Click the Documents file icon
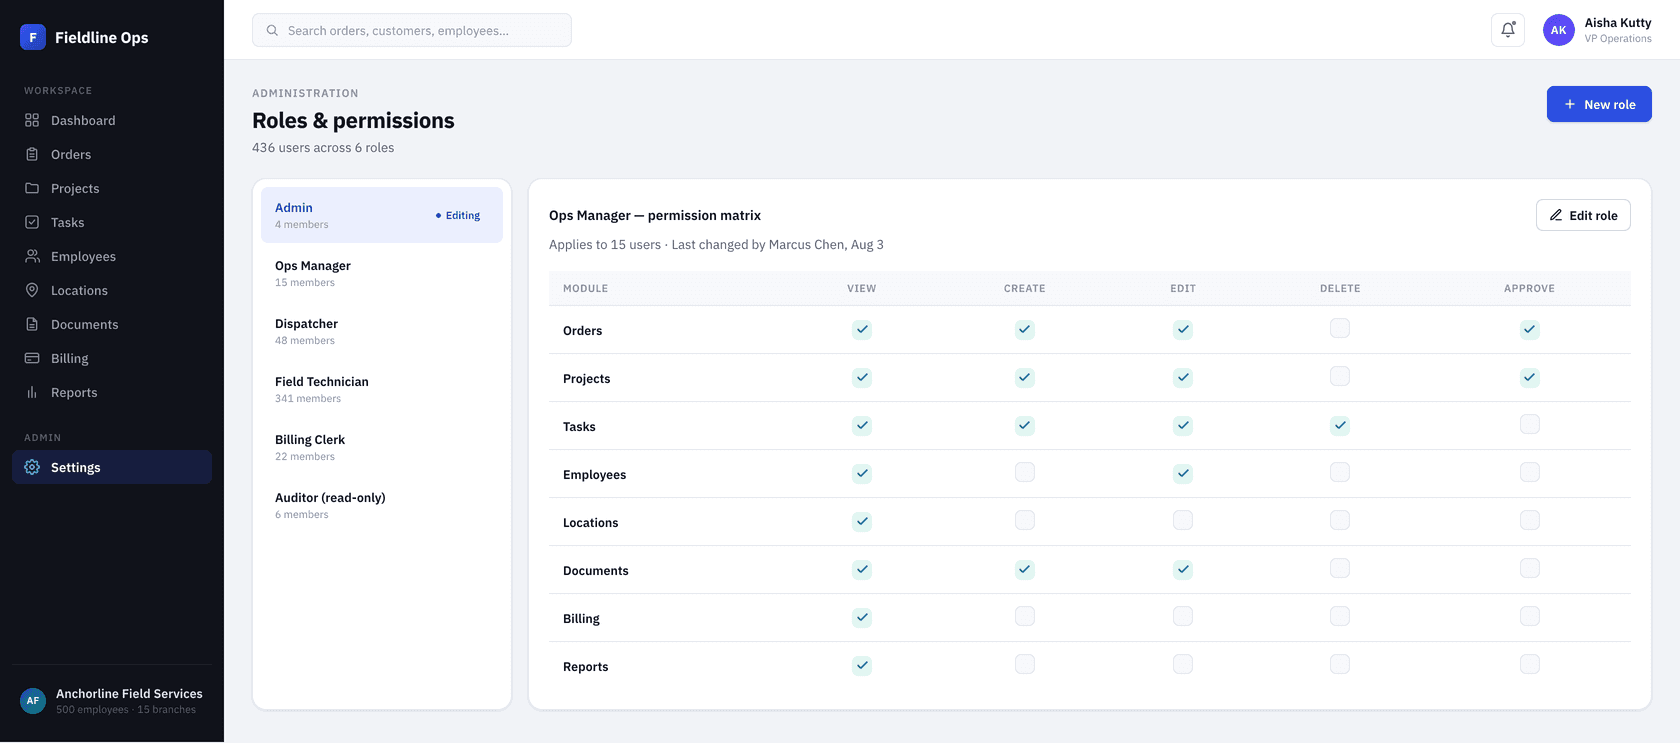The image size is (1680, 743). [x=32, y=324]
